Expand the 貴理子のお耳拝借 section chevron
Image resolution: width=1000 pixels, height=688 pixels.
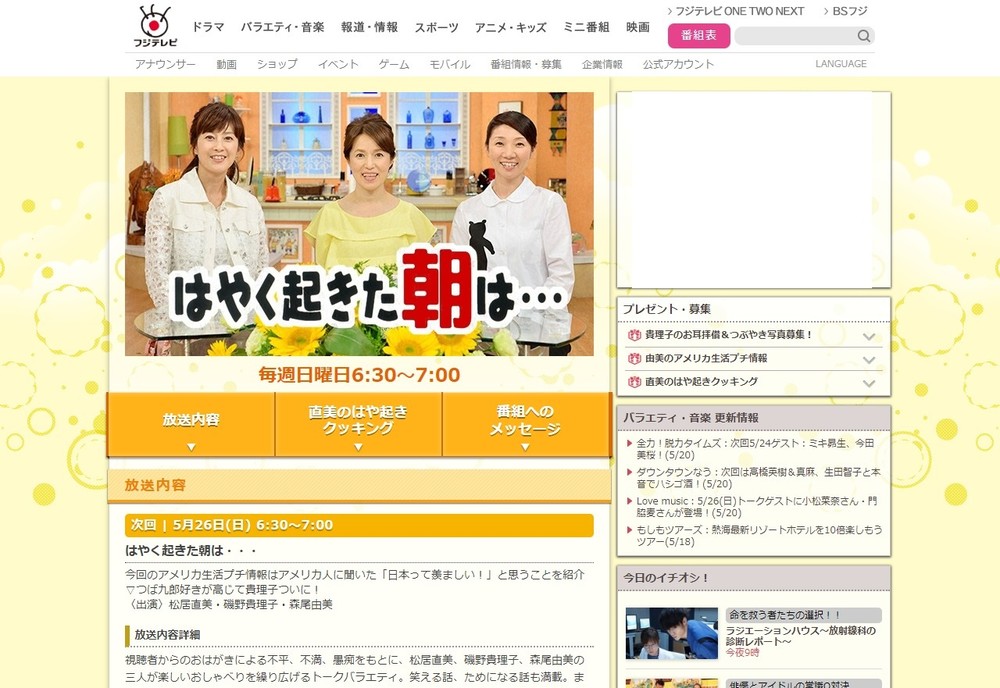(x=869, y=336)
